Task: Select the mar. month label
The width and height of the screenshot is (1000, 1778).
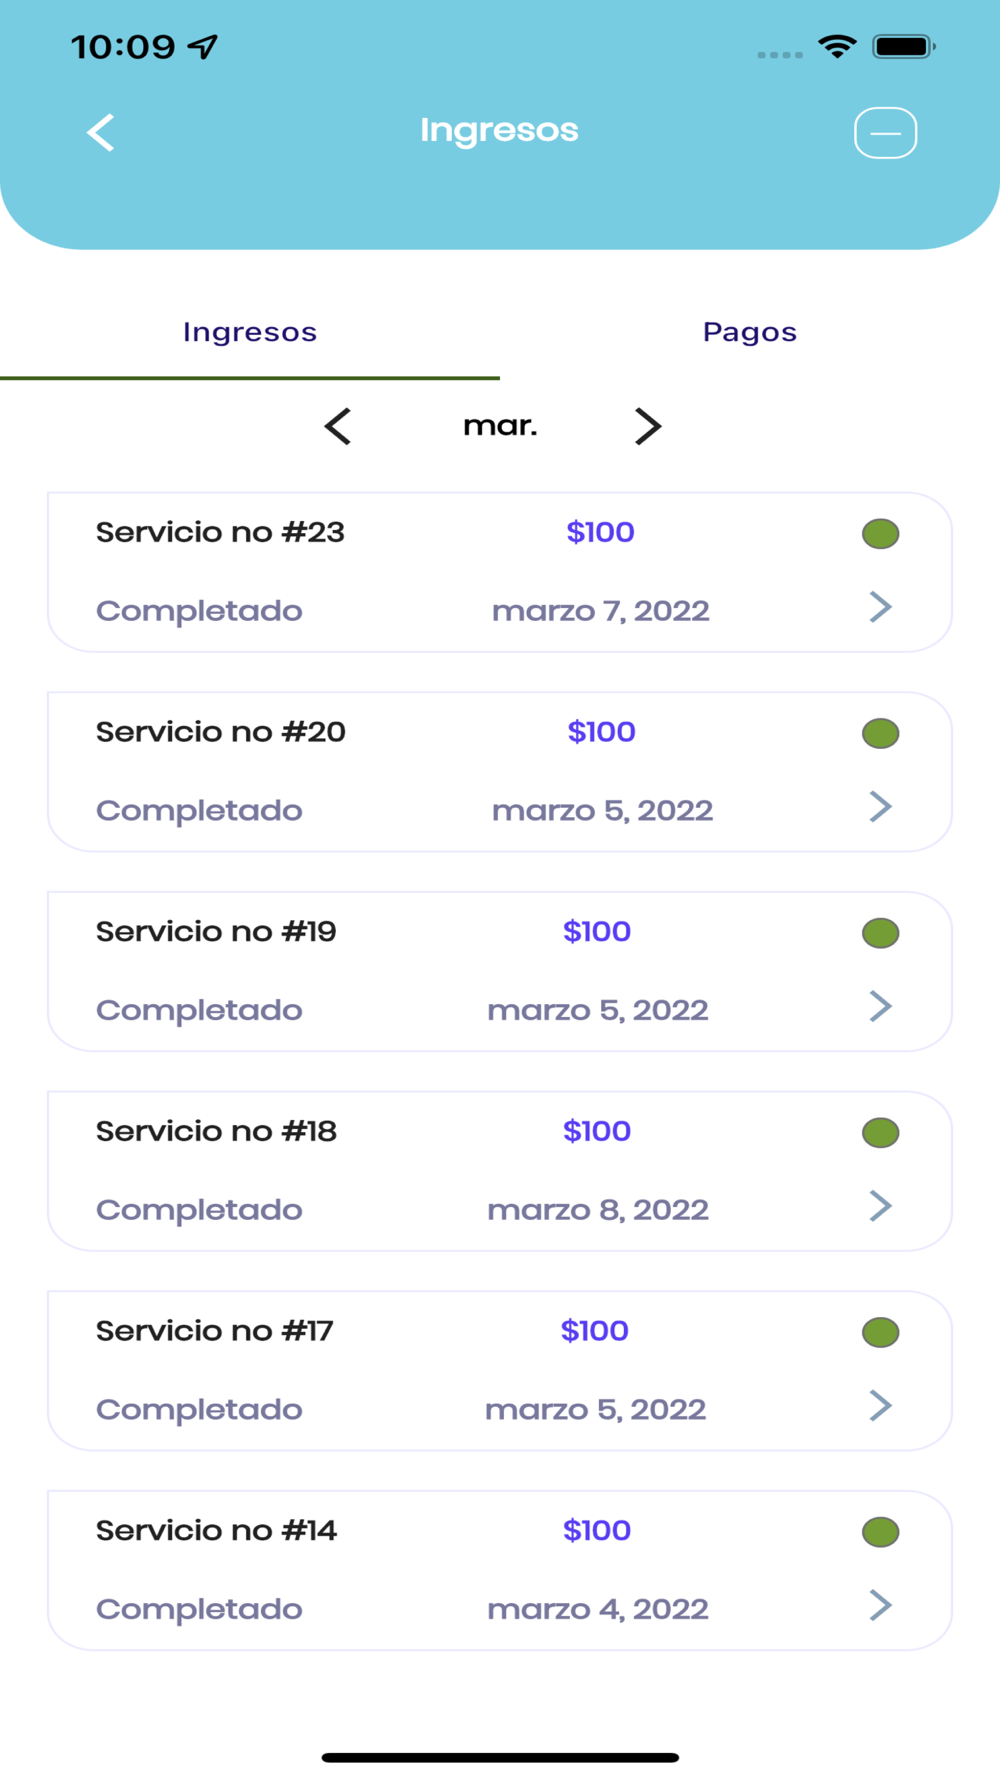Action: point(500,426)
